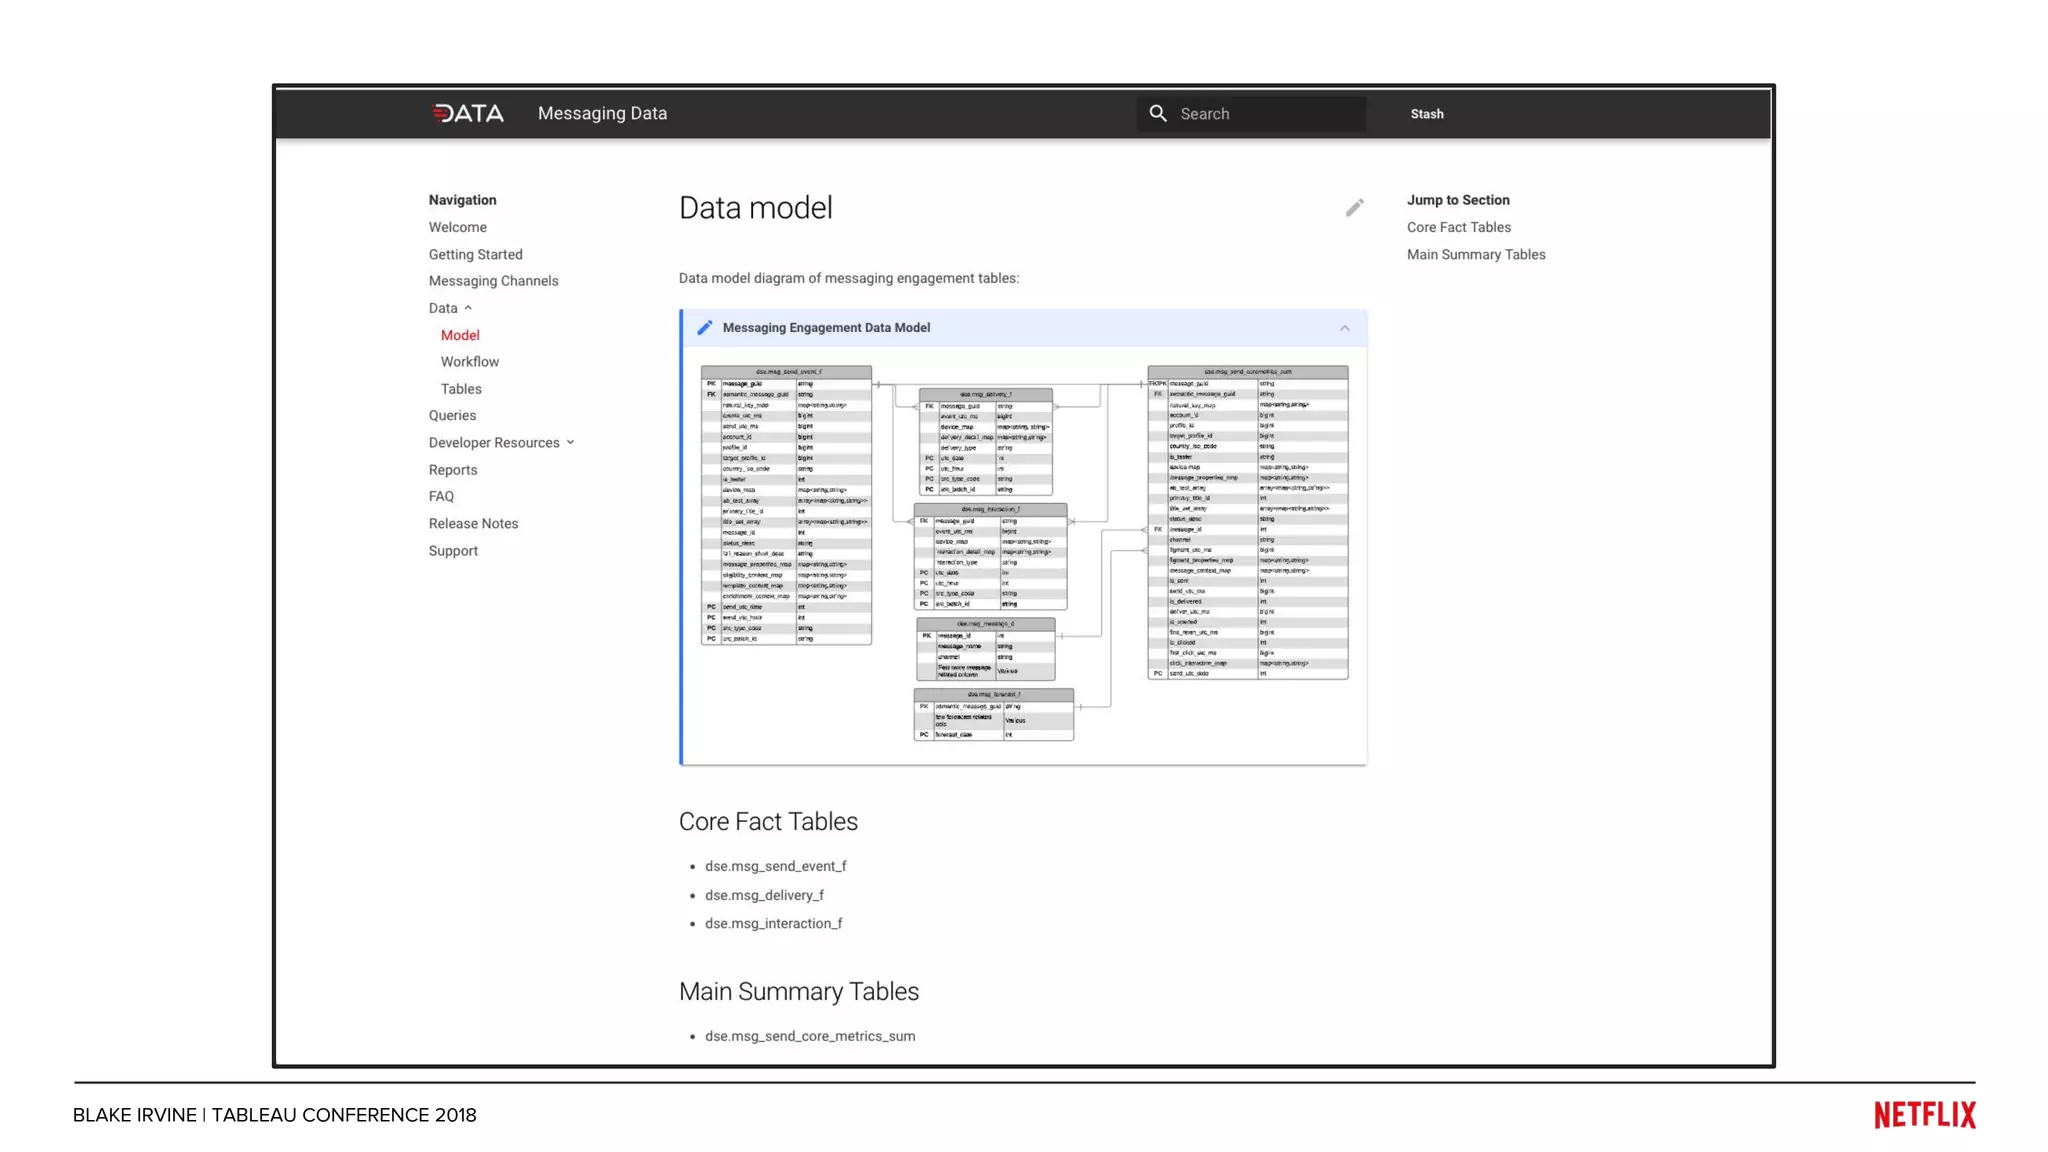Click the Netflix logo

(1924, 1114)
